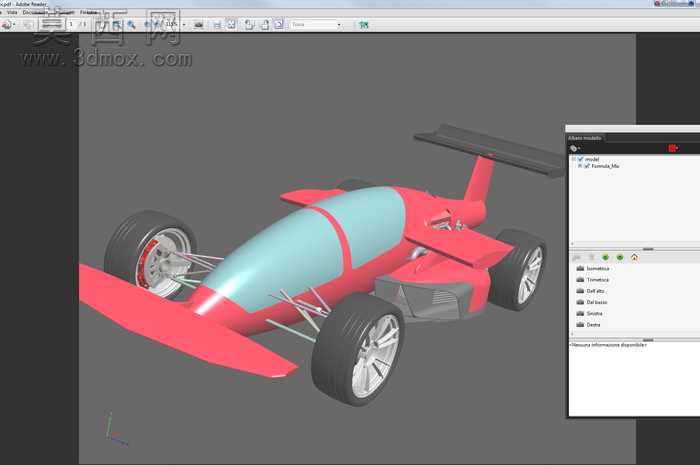Collapse the model tree node
700x465 pixels.
[574, 159]
